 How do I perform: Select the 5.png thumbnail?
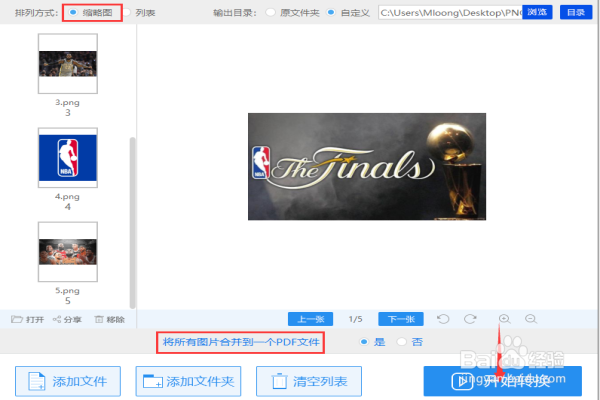[x=68, y=252]
